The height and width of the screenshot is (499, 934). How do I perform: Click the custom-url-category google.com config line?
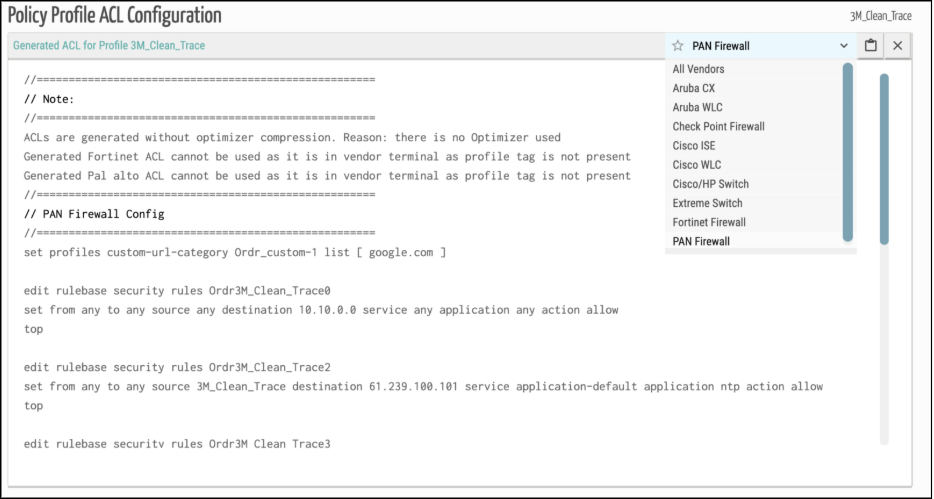(x=234, y=253)
